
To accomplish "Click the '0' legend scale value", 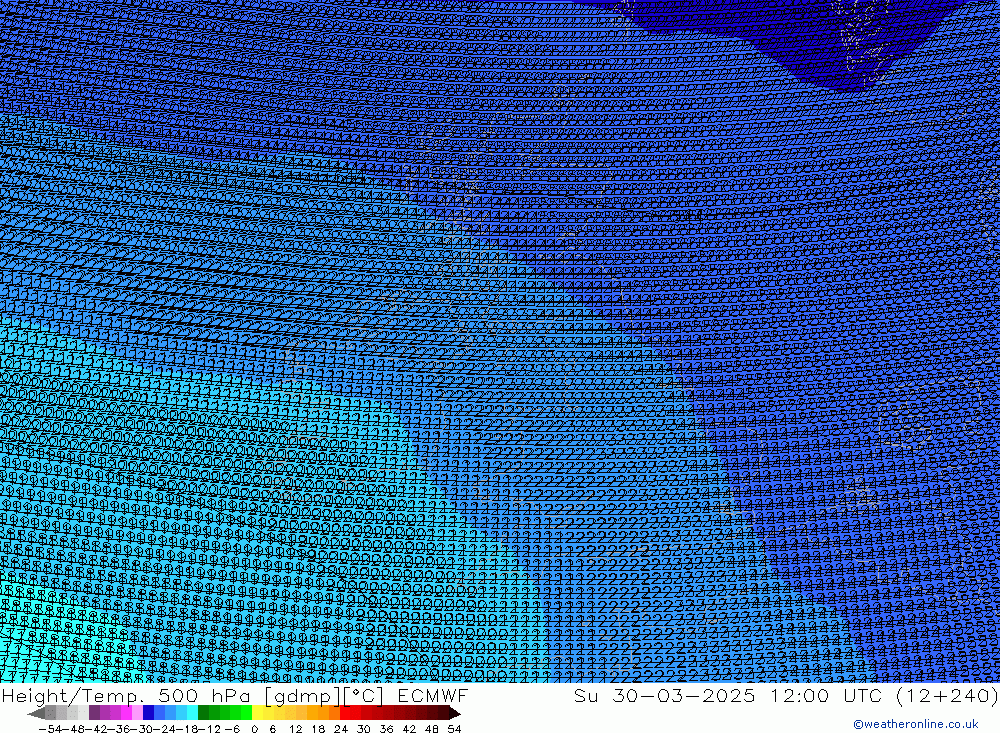I will pyautogui.click(x=254, y=729).
